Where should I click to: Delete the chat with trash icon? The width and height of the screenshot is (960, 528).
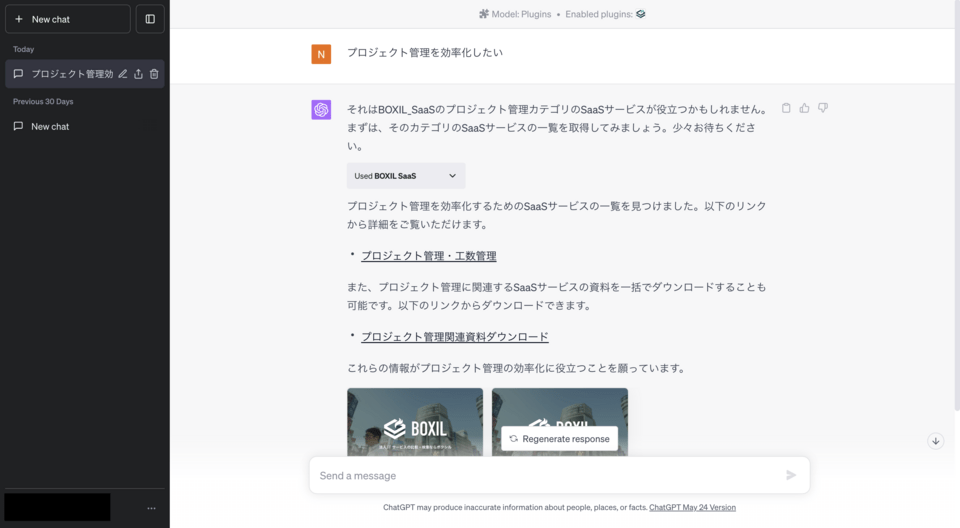tap(154, 74)
